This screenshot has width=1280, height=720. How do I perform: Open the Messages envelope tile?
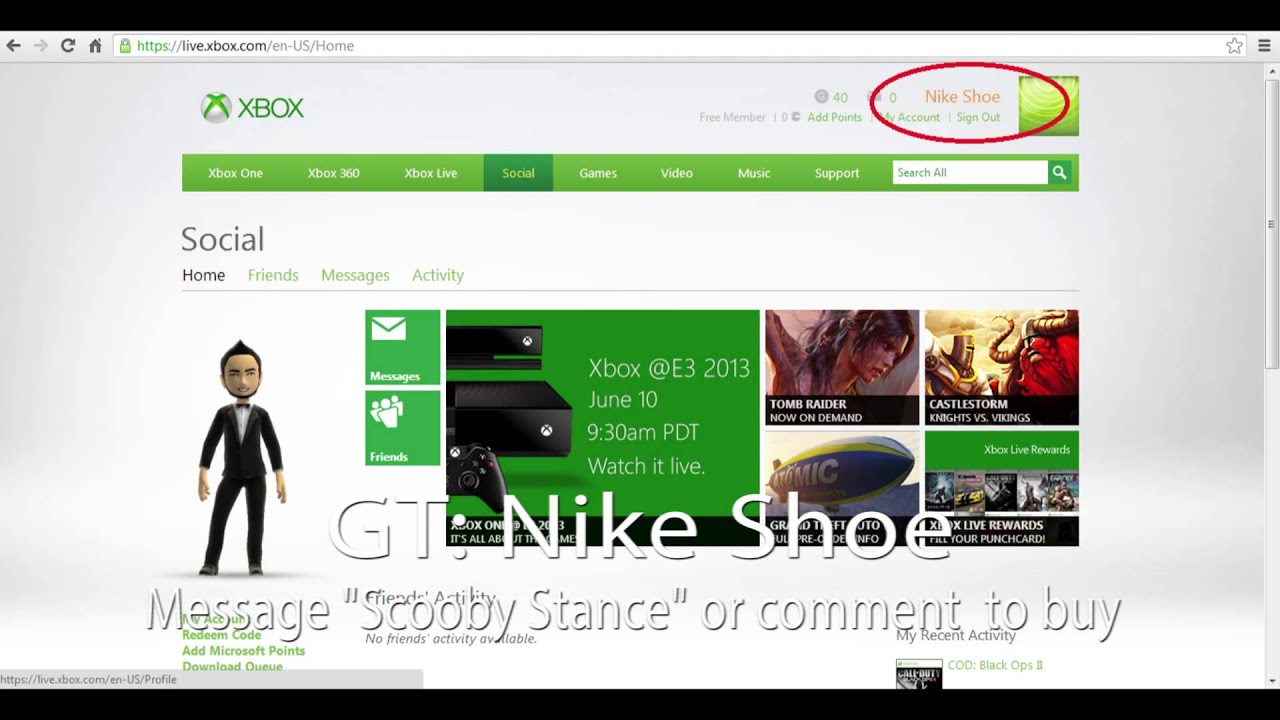402,347
